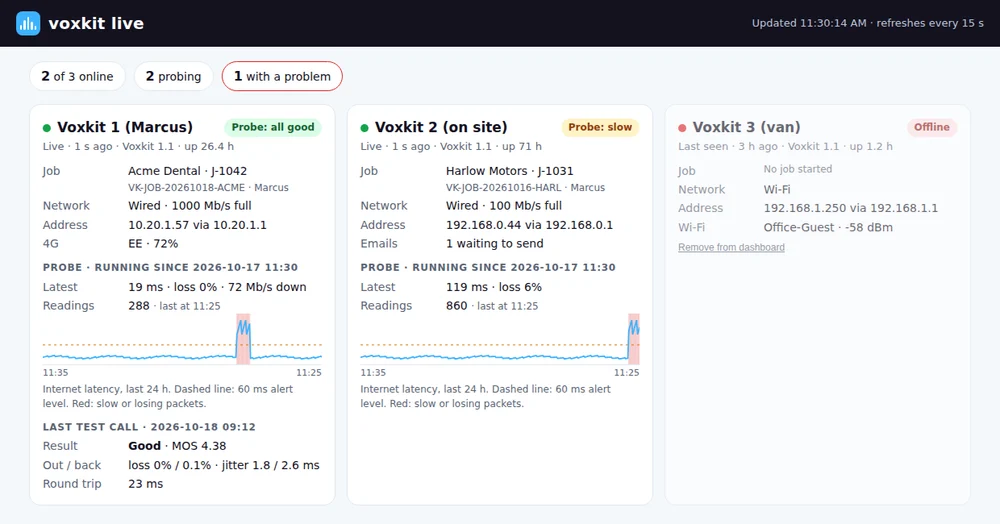1000x524 pixels.
Task: Click 'loss 0% / 0.1% · jitter 1.8 / 2.6 ms'
Action: [224, 465]
